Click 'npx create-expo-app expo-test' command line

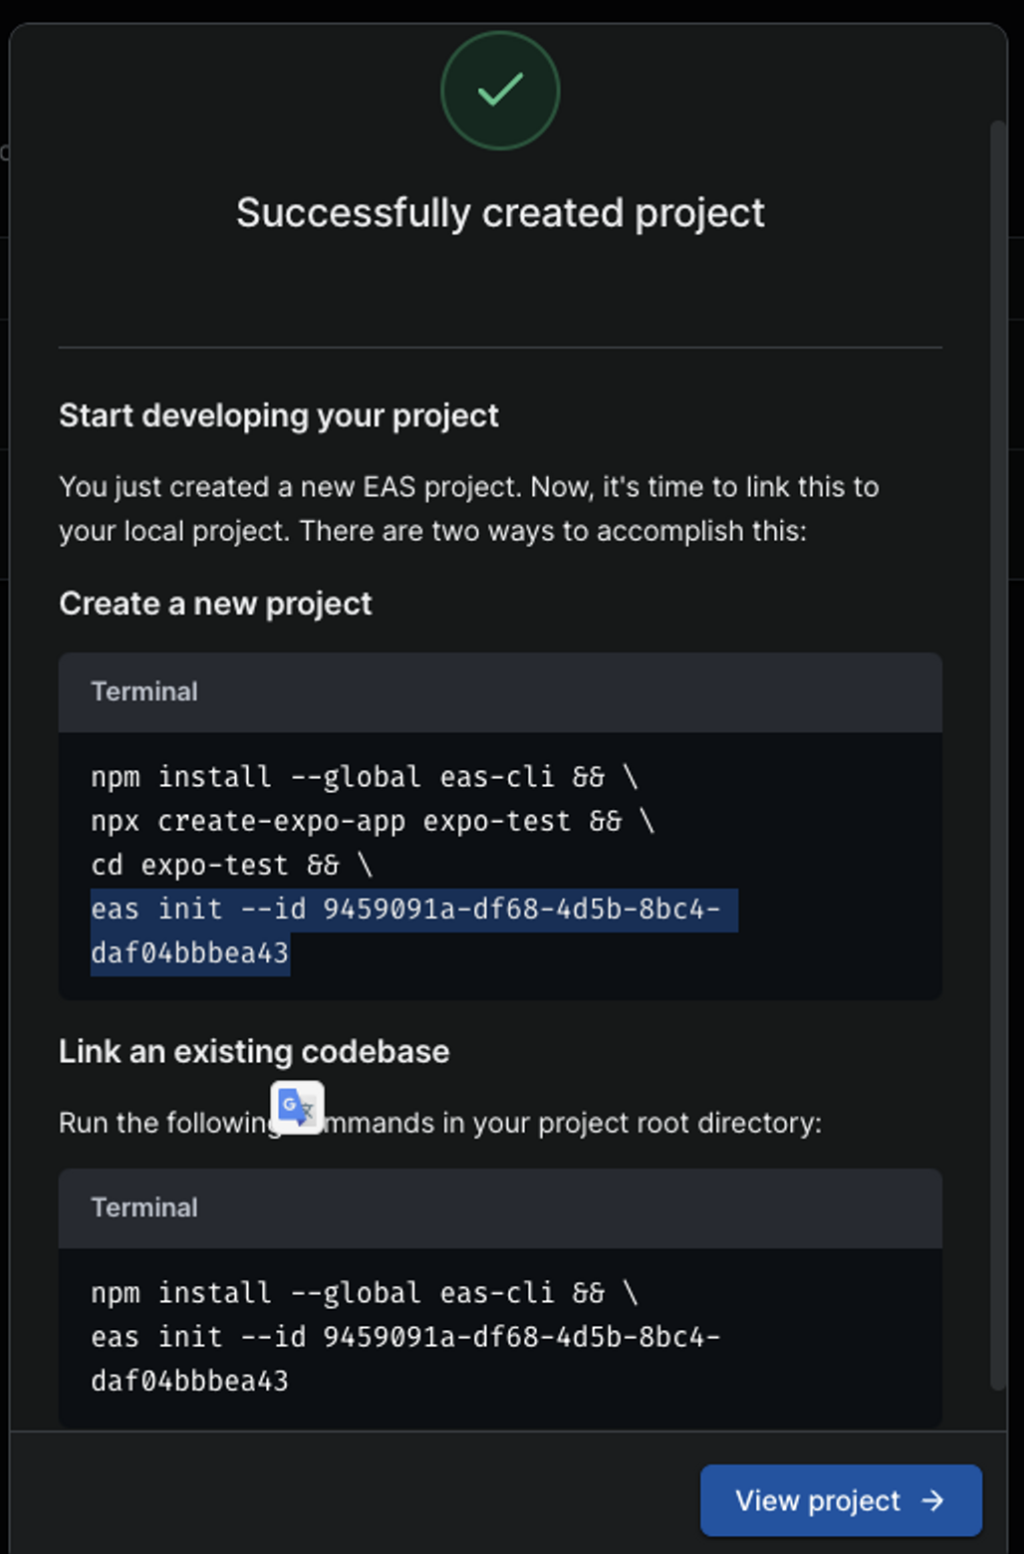[x=372, y=821]
